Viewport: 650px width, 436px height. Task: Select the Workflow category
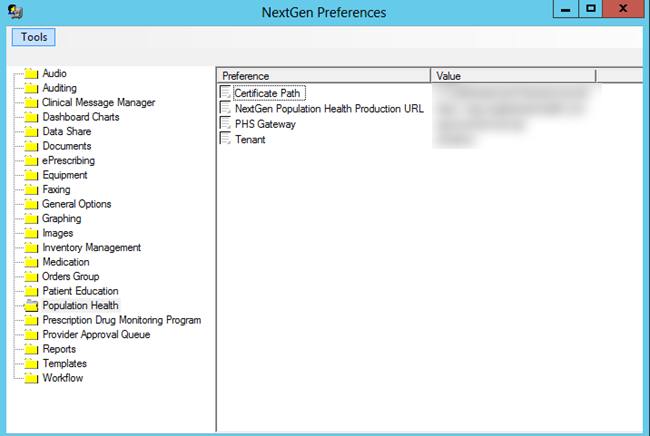[x=63, y=378]
